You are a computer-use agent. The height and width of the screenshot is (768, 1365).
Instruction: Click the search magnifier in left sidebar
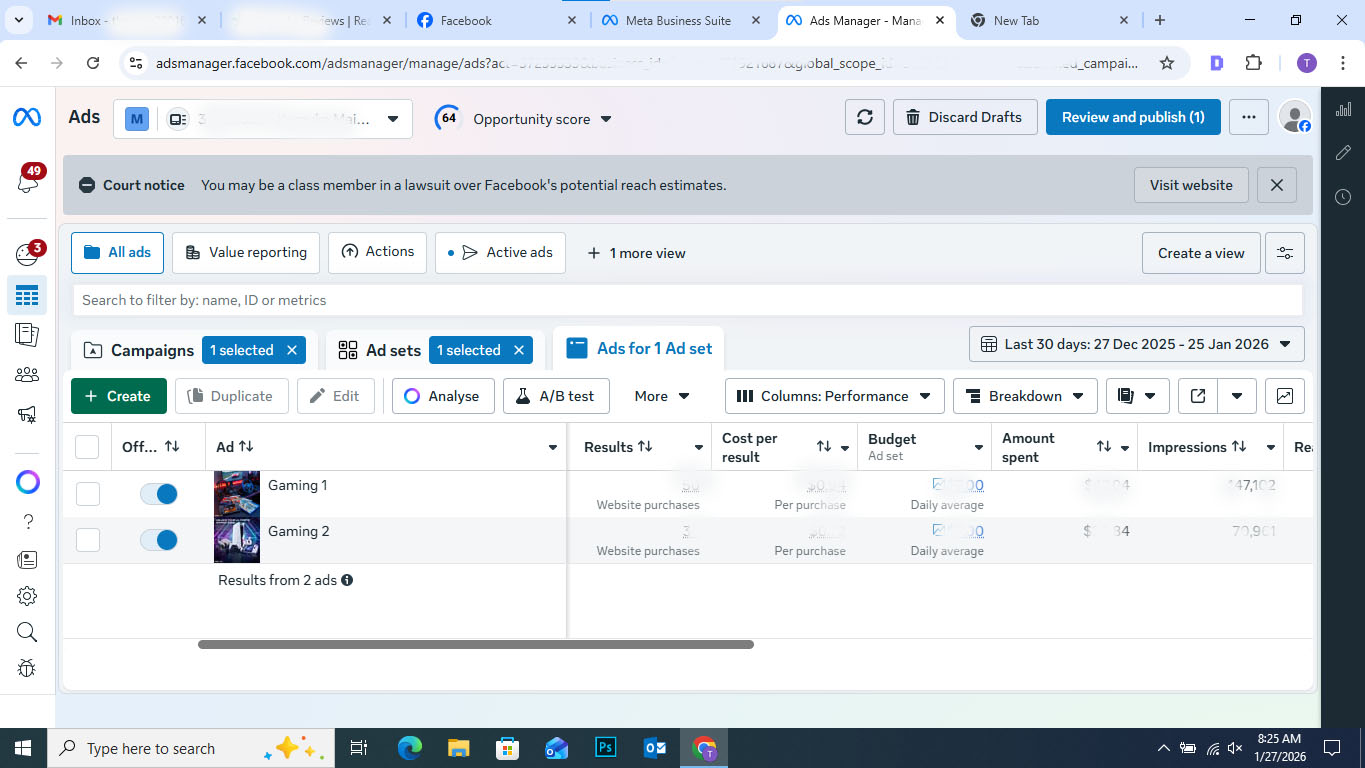[x=27, y=632]
